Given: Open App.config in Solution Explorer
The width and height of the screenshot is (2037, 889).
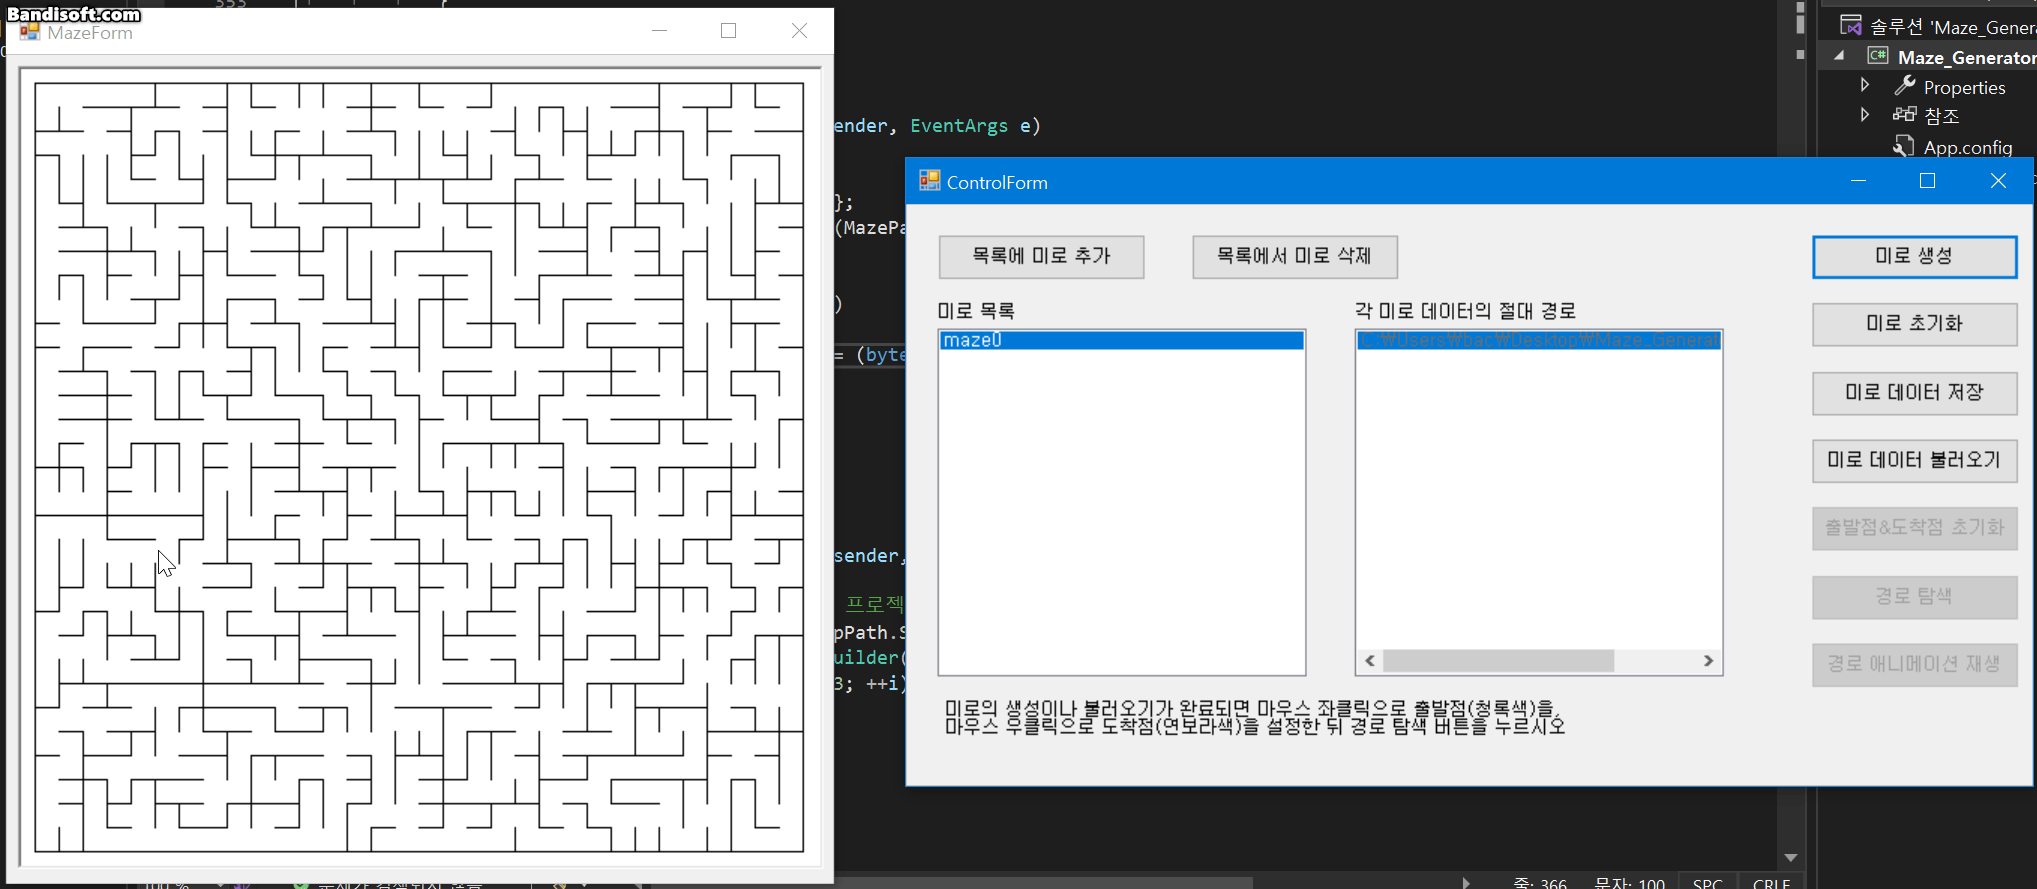Looking at the screenshot, I should [1967, 148].
